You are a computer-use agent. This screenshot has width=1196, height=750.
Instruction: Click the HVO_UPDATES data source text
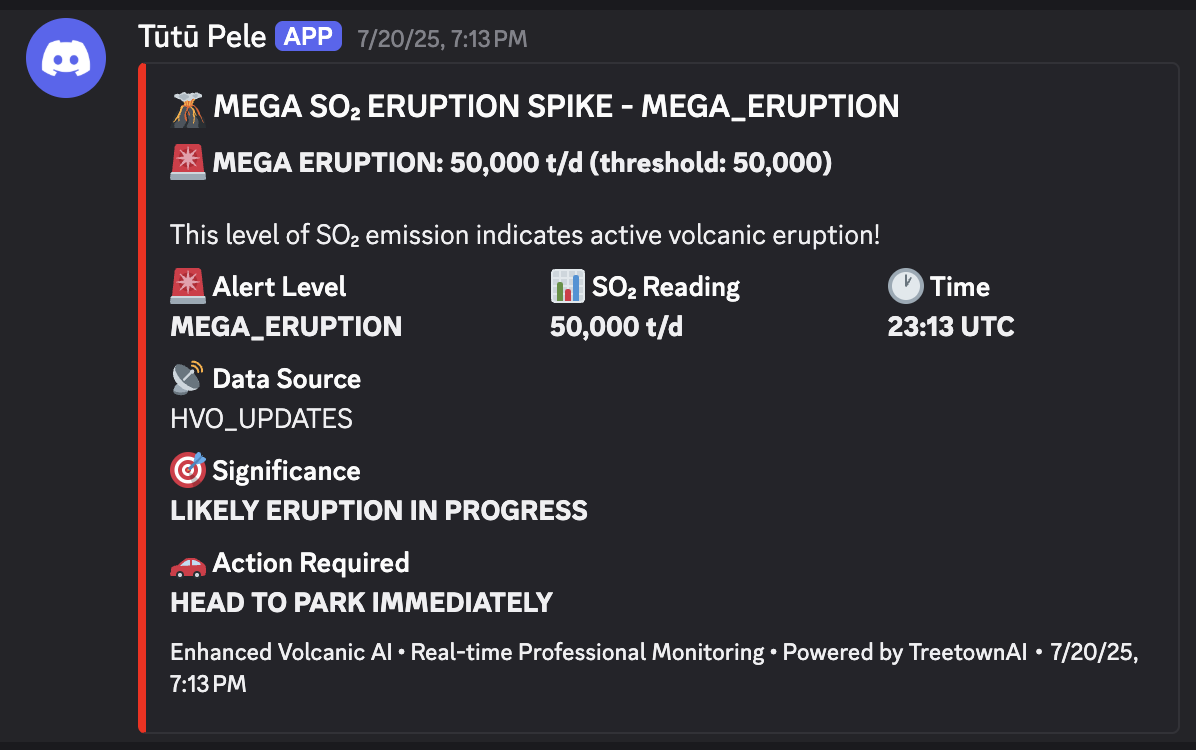pyautogui.click(x=262, y=418)
